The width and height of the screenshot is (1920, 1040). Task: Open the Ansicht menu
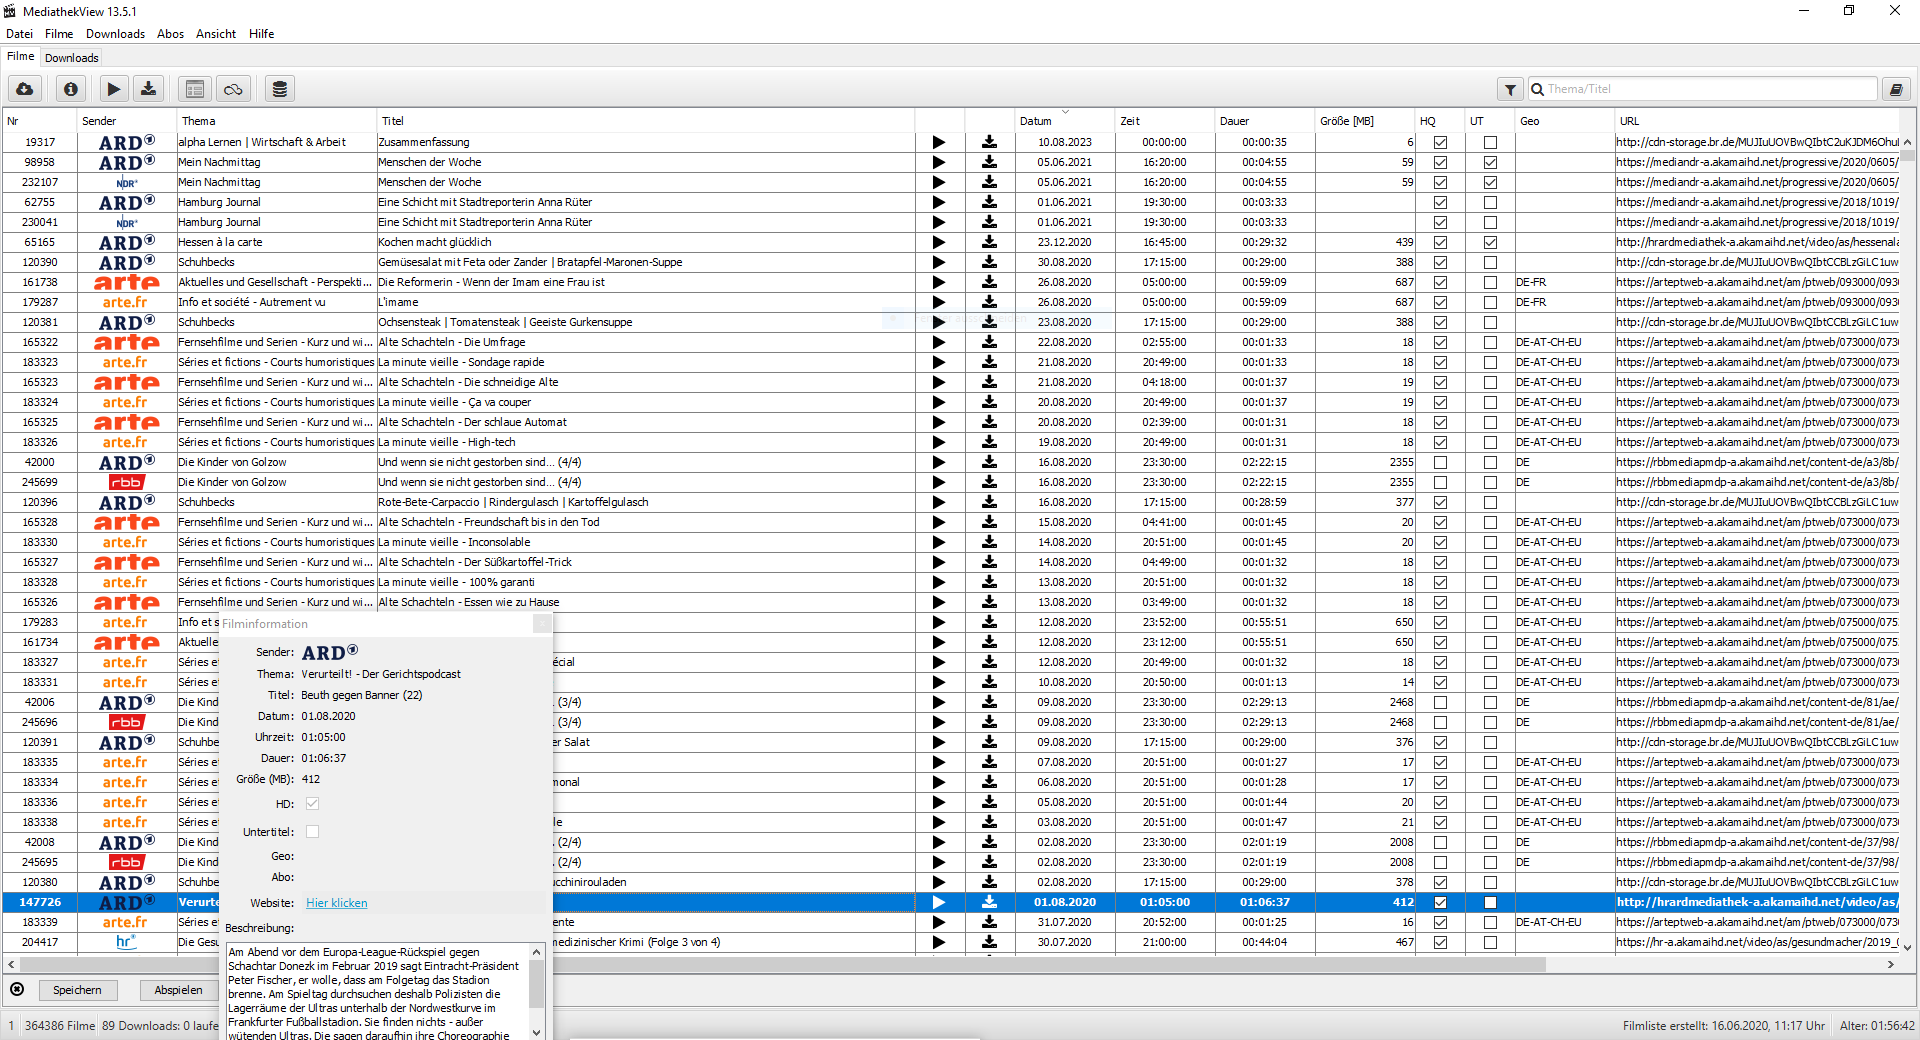coord(216,34)
